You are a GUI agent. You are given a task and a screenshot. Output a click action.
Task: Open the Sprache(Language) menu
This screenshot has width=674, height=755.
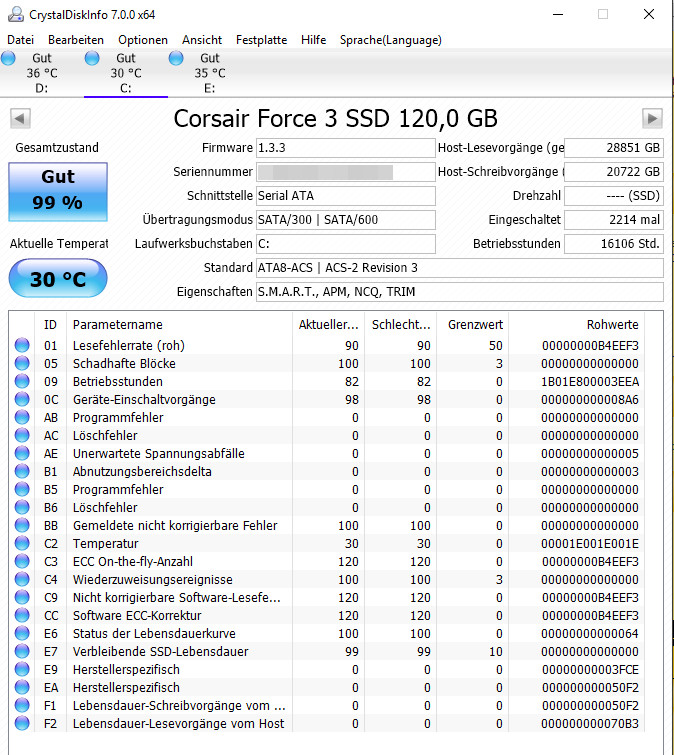pos(390,40)
